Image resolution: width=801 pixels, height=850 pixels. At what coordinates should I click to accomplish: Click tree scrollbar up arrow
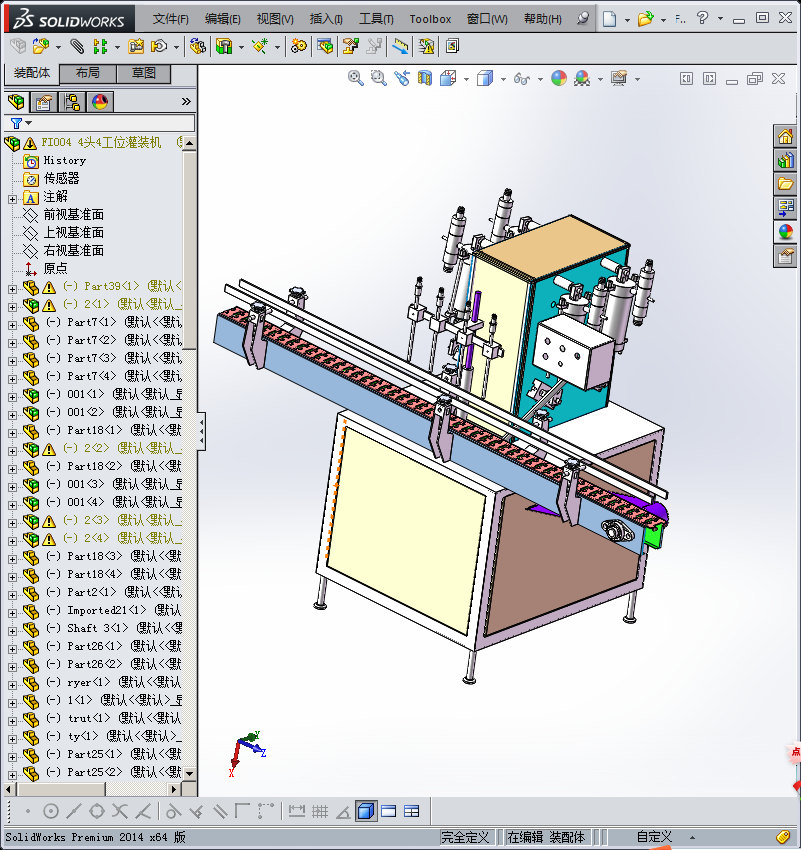coord(189,143)
